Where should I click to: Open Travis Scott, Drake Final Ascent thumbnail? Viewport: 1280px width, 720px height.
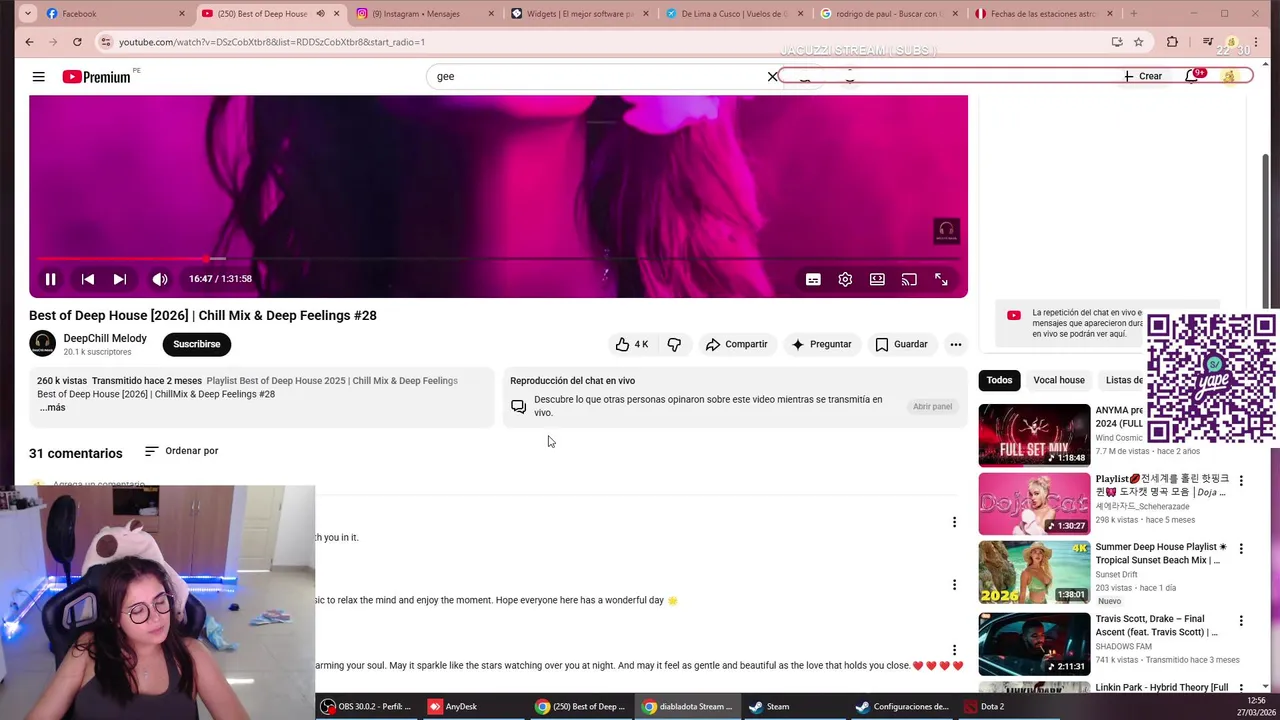point(1034,644)
